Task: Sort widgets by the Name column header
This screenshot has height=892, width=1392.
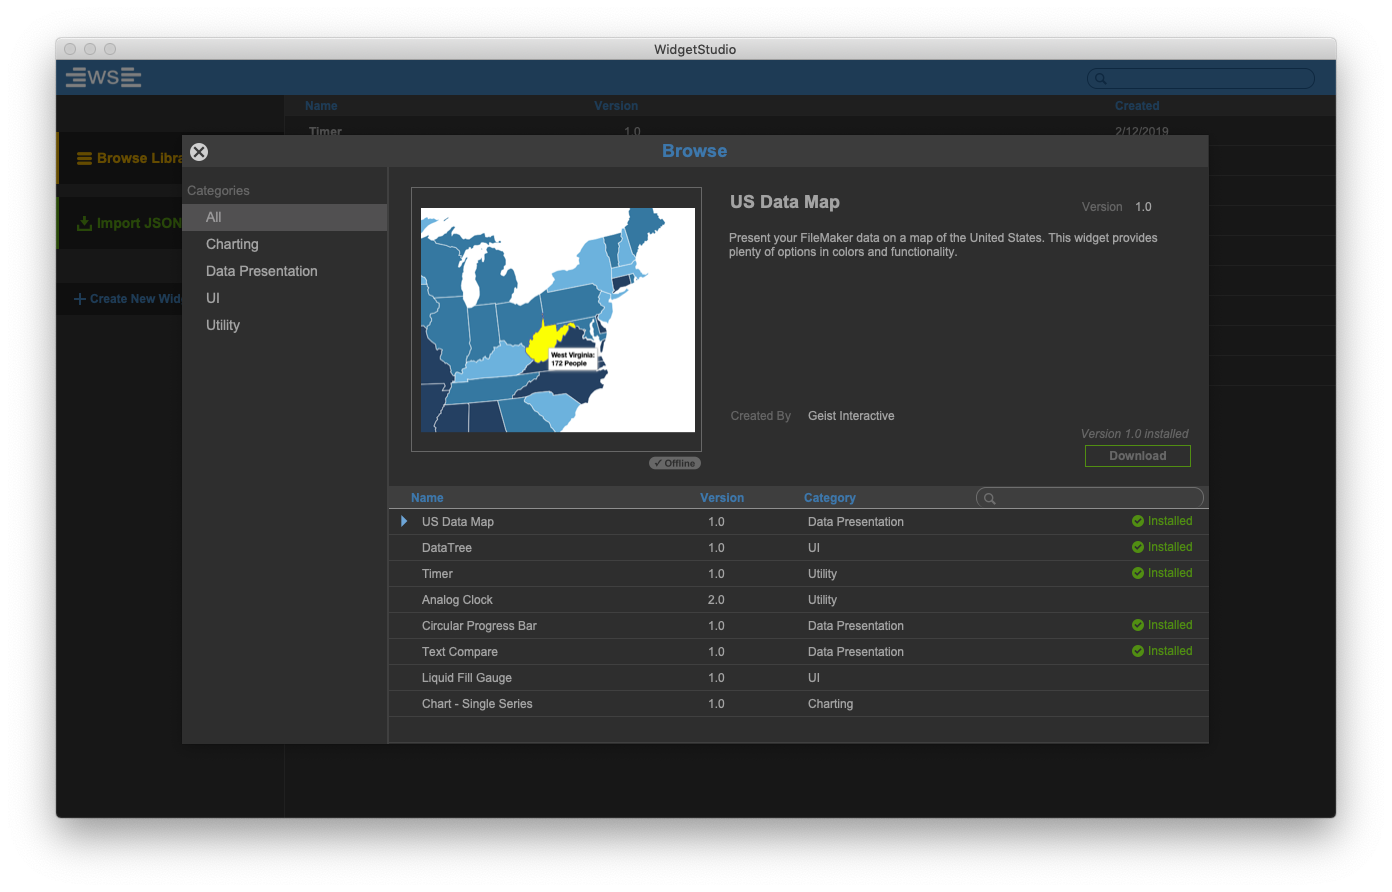Action: [x=427, y=498]
